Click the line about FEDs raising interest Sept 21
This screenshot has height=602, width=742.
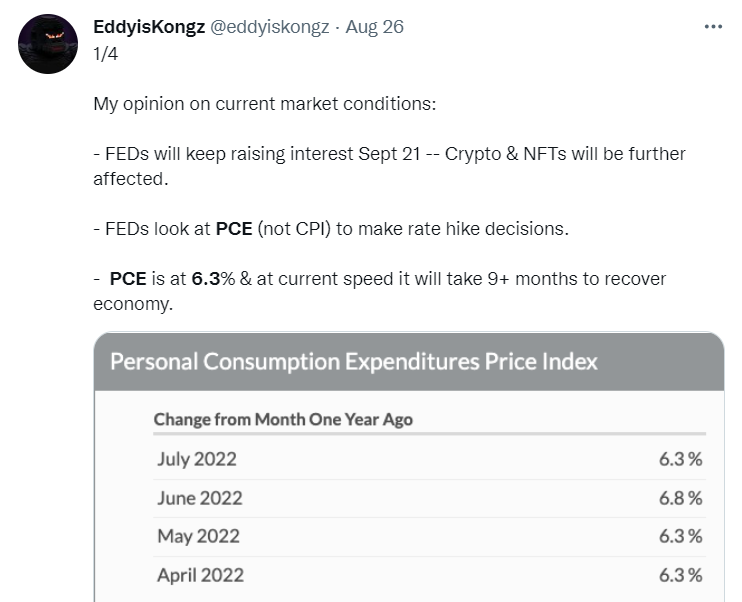pos(389,154)
